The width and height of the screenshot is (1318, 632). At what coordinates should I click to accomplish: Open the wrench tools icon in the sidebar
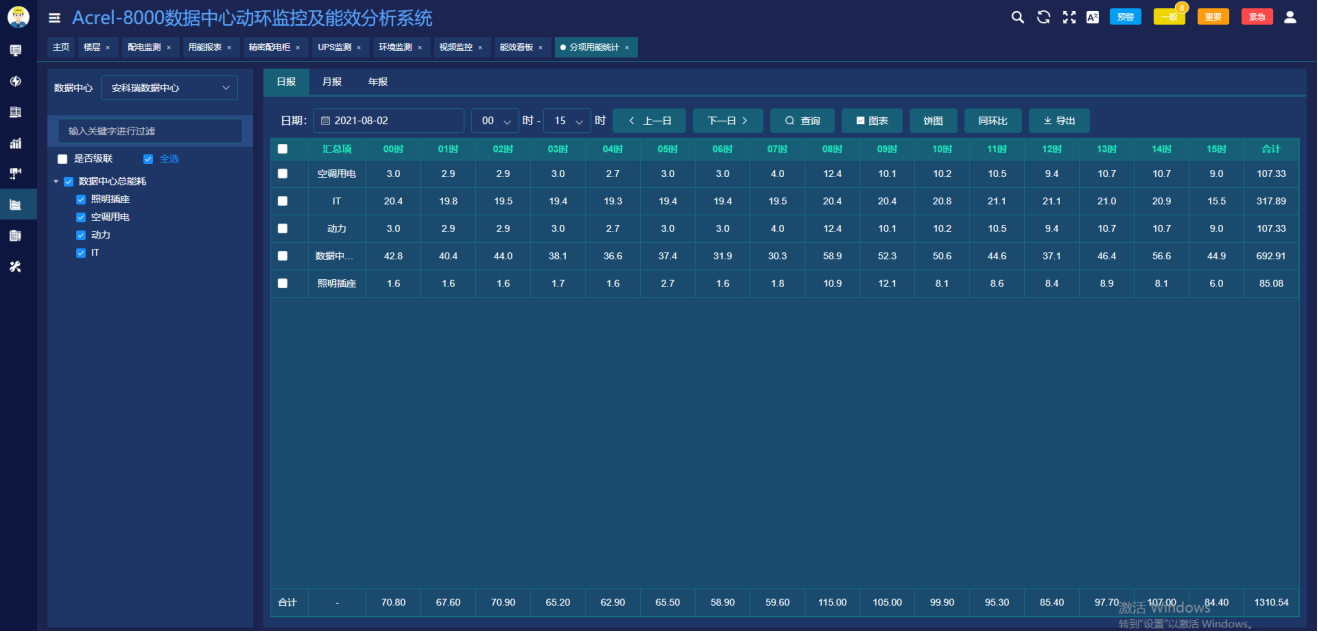click(16, 266)
